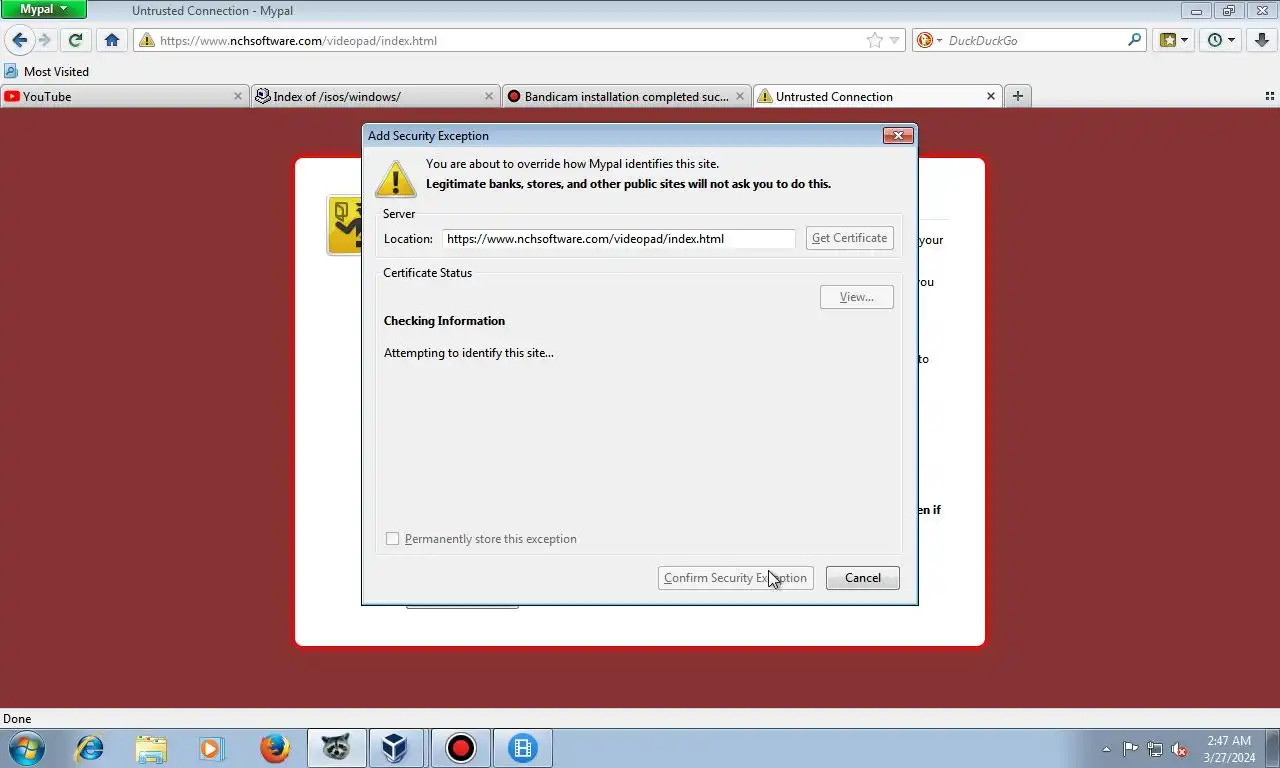
Task: Click into the DuckDuckGo search field
Action: pos(1035,41)
